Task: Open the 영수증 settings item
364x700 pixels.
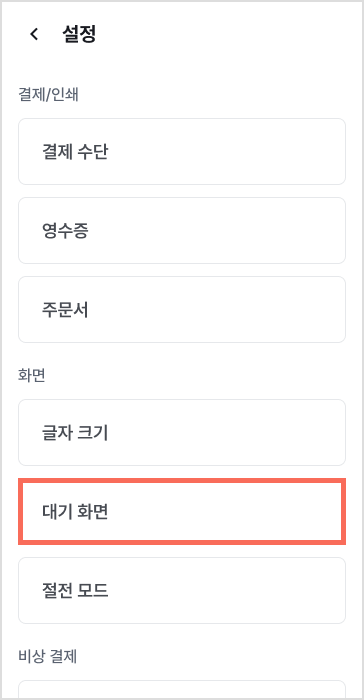Action: pos(182,230)
